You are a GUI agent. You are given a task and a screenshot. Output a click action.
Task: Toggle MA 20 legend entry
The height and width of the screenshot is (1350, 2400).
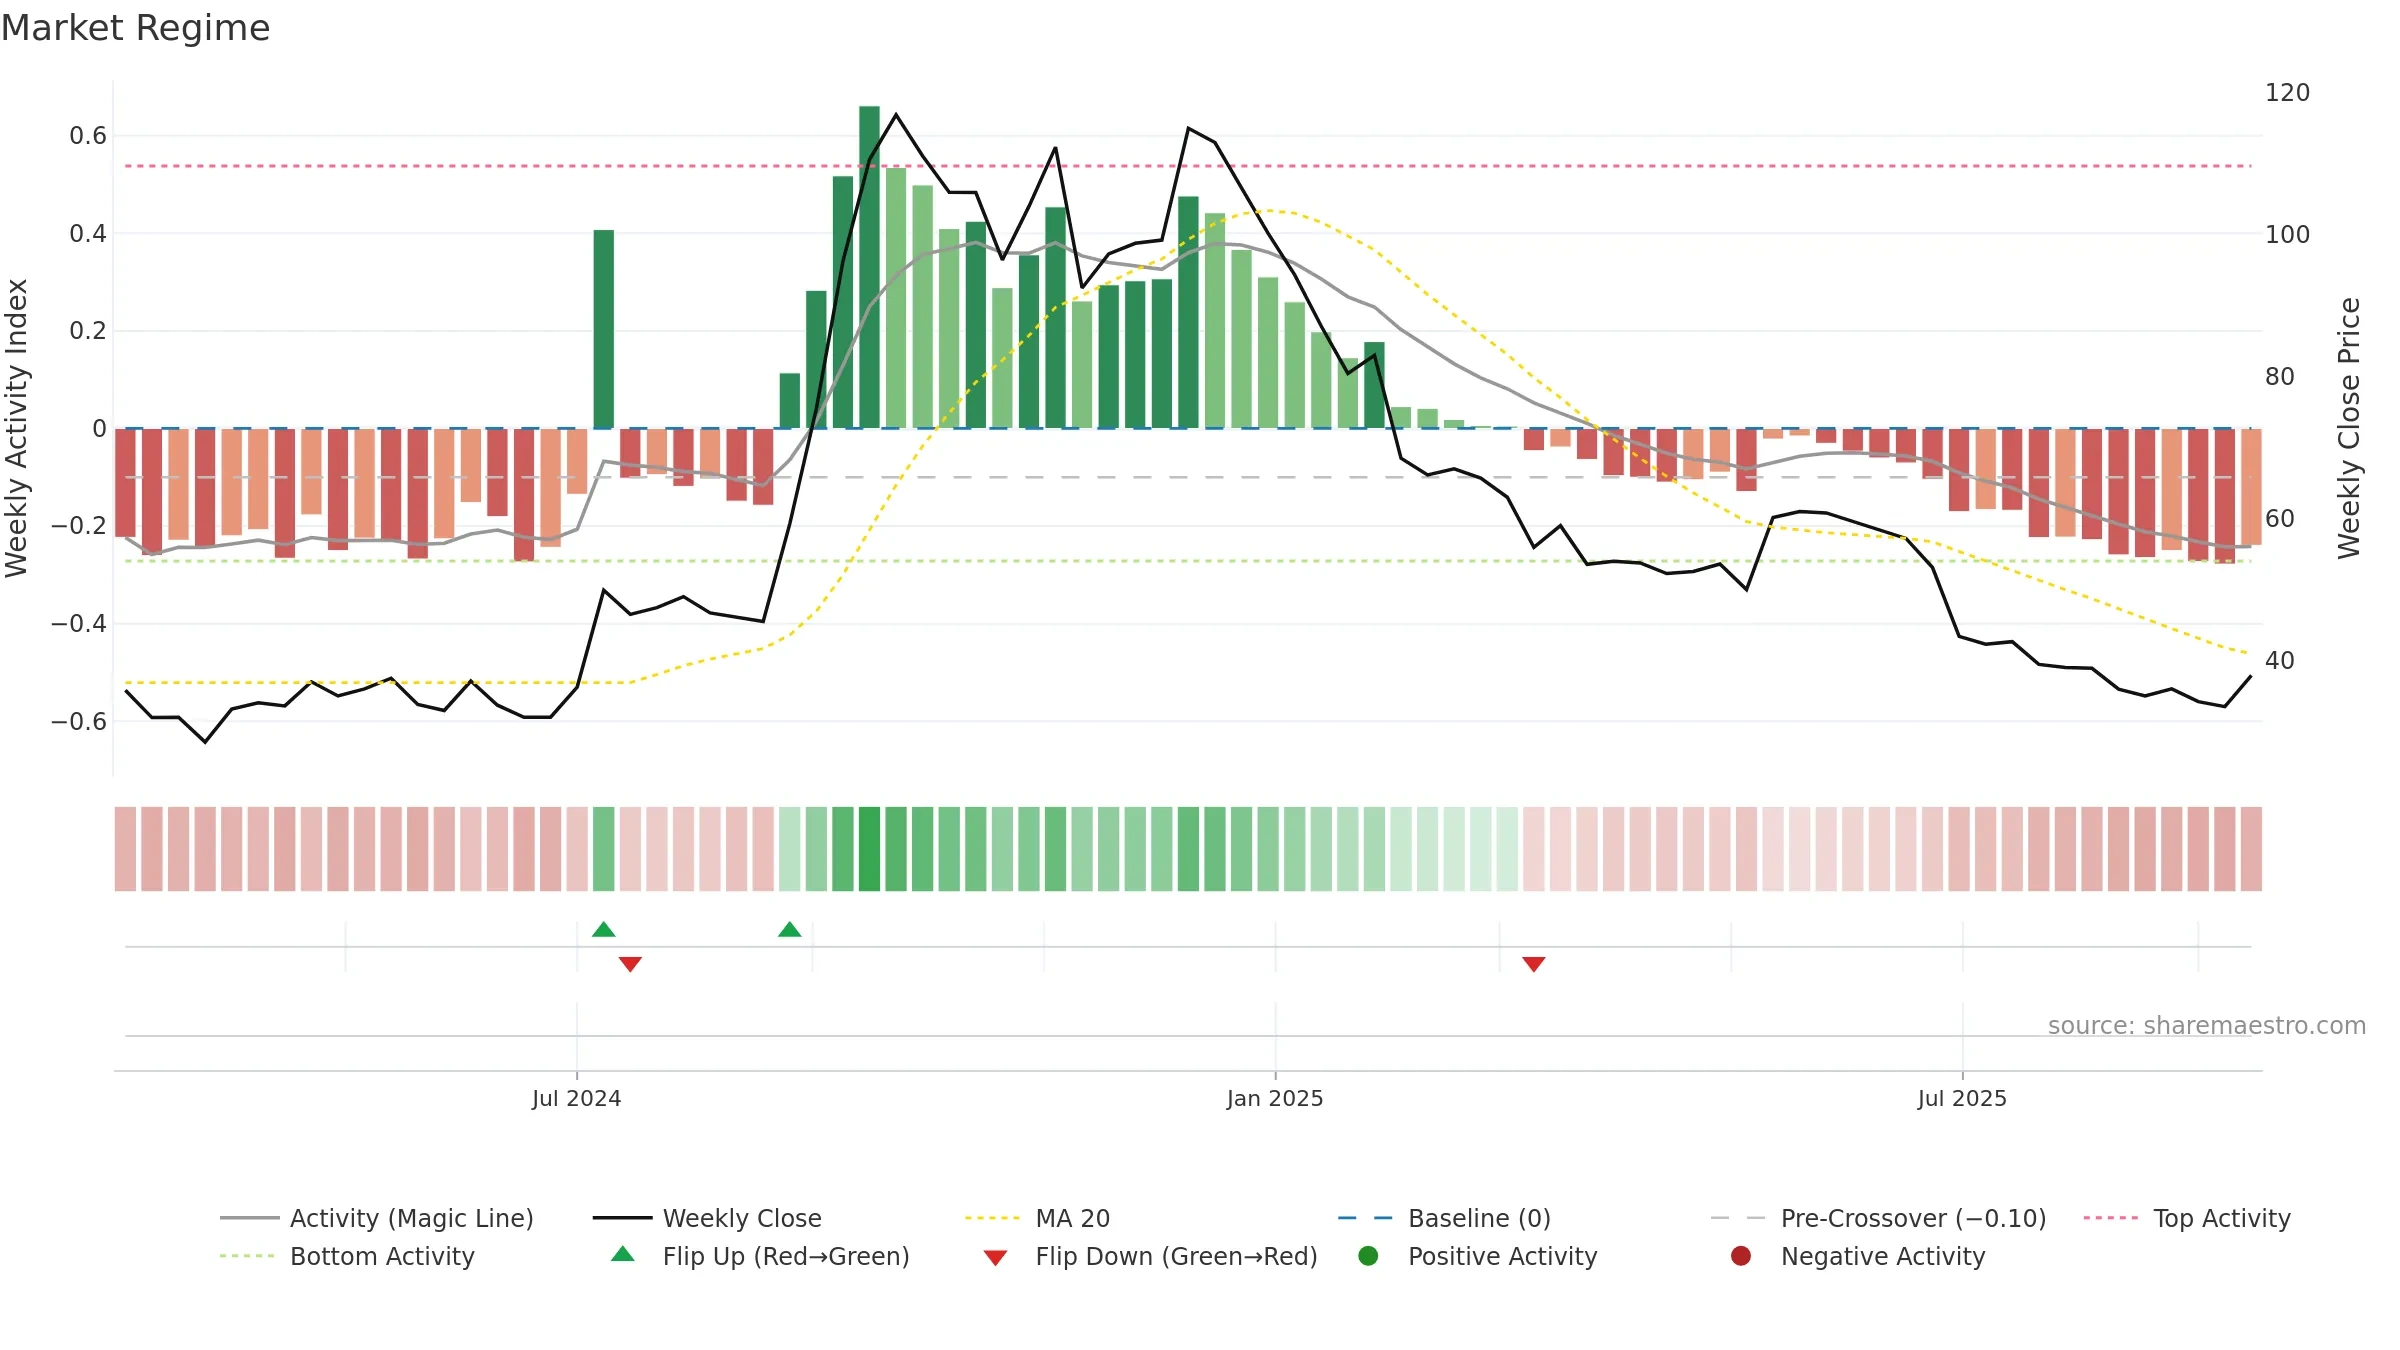coord(1037,1218)
